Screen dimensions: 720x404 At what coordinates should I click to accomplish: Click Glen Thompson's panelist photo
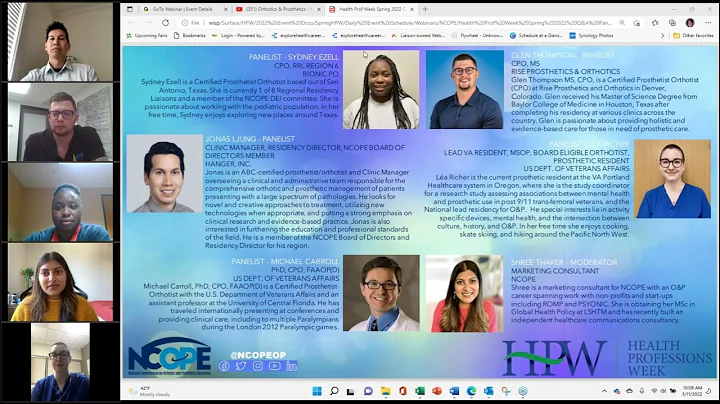click(x=465, y=90)
